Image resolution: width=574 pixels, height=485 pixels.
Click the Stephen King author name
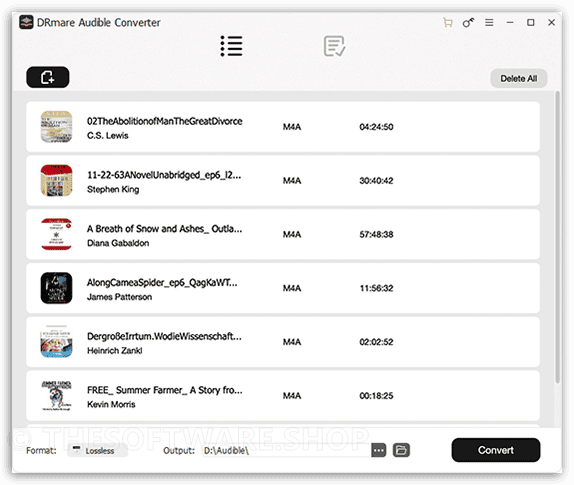(x=113, y=189)
